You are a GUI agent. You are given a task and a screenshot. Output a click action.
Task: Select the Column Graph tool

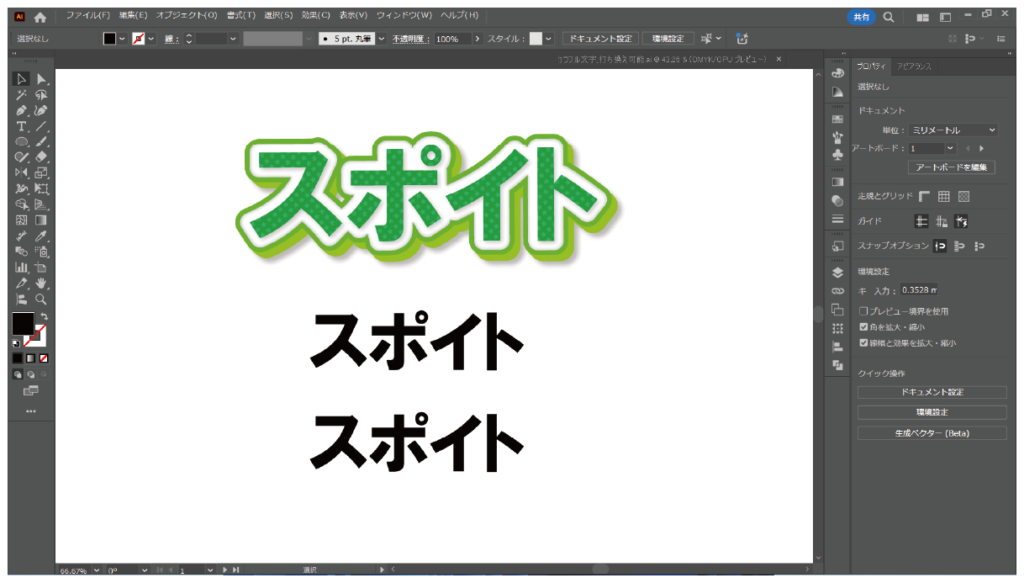(21, 268)
